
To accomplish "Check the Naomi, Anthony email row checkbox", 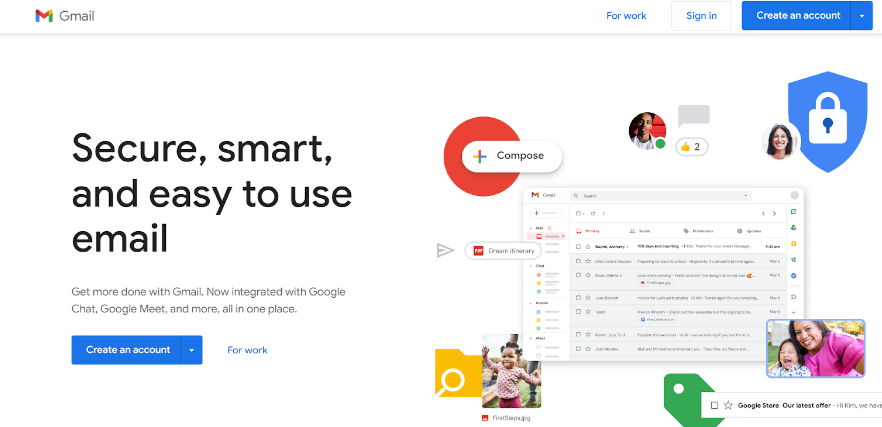I will pos(578,246).
